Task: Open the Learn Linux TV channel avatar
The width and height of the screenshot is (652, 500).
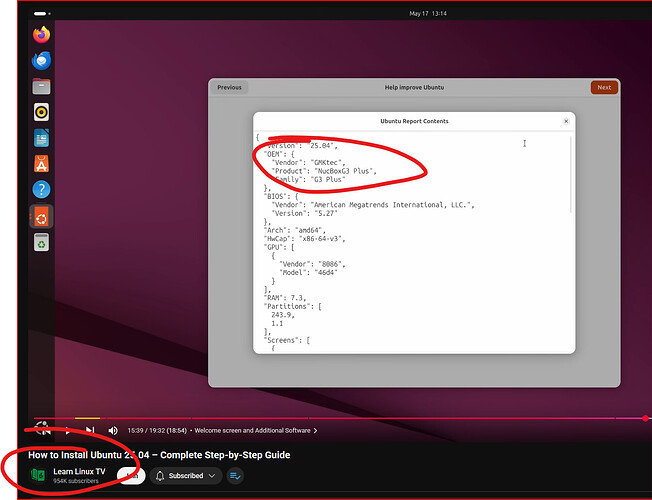Action: 38,475
